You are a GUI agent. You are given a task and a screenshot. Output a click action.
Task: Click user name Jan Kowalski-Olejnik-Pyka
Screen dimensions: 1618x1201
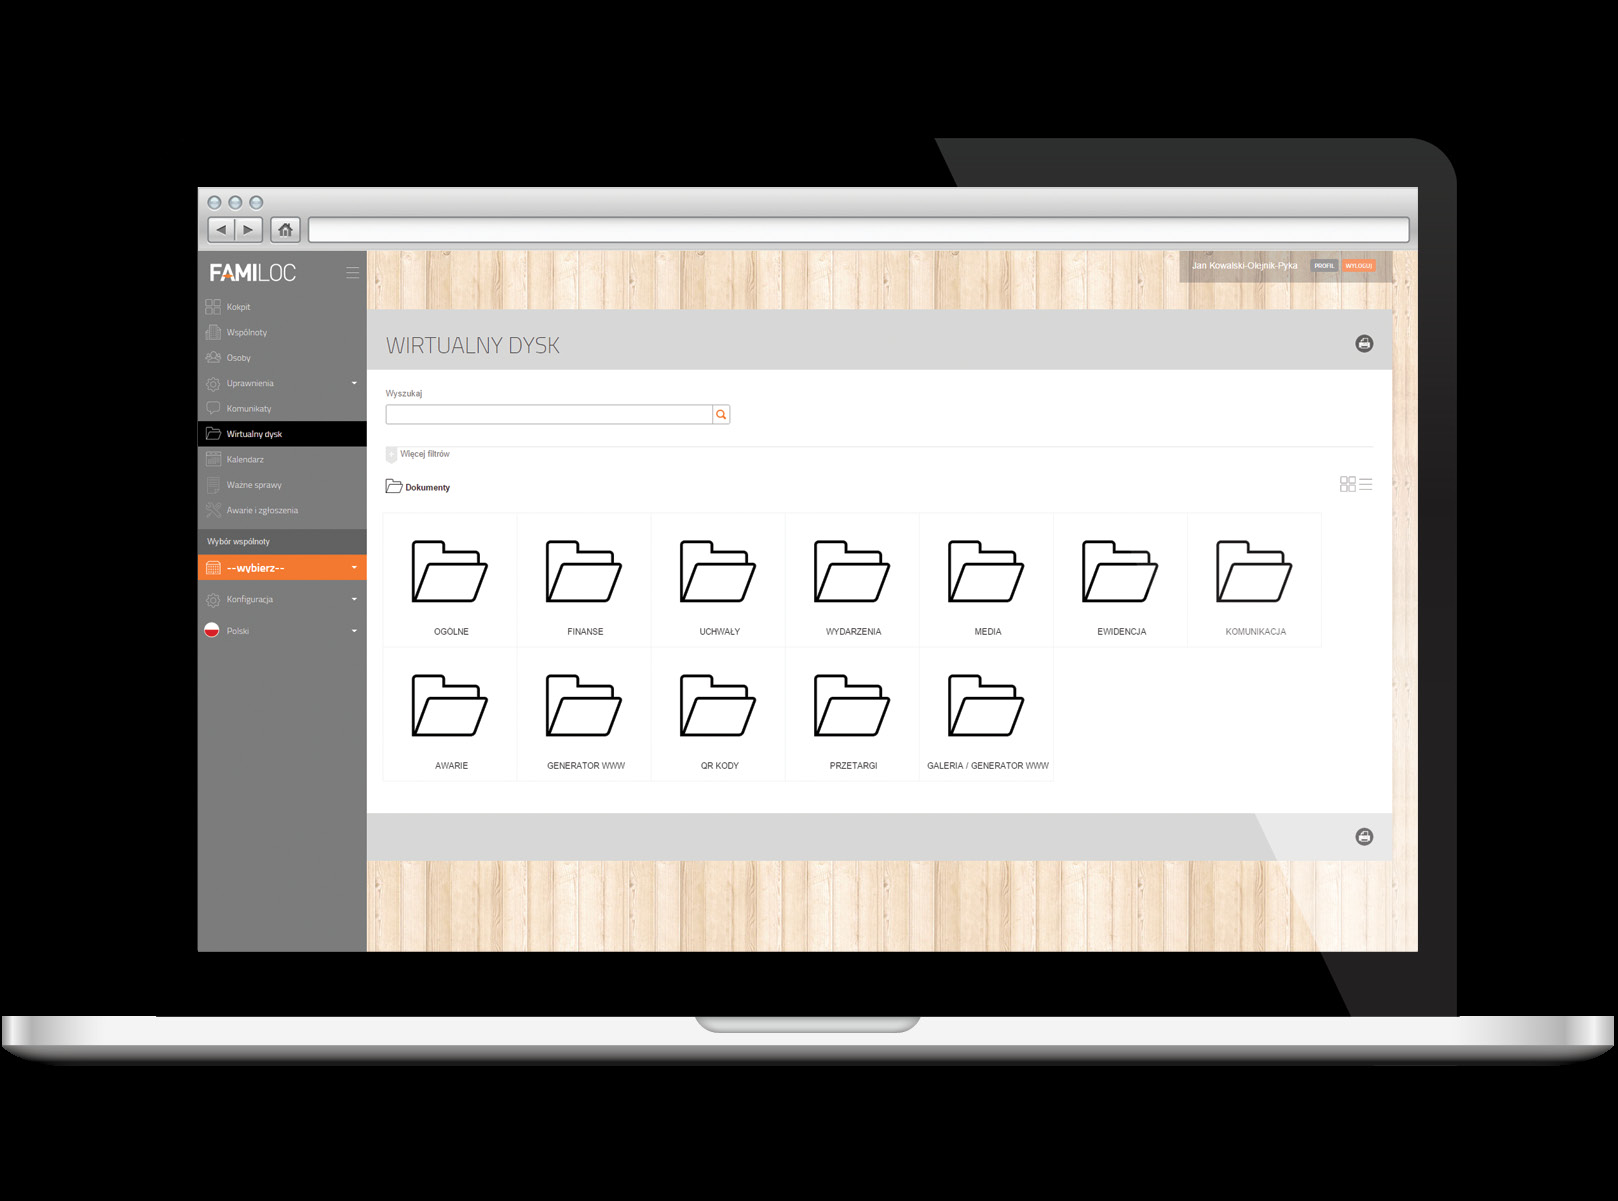click(x=1244, y=266)
